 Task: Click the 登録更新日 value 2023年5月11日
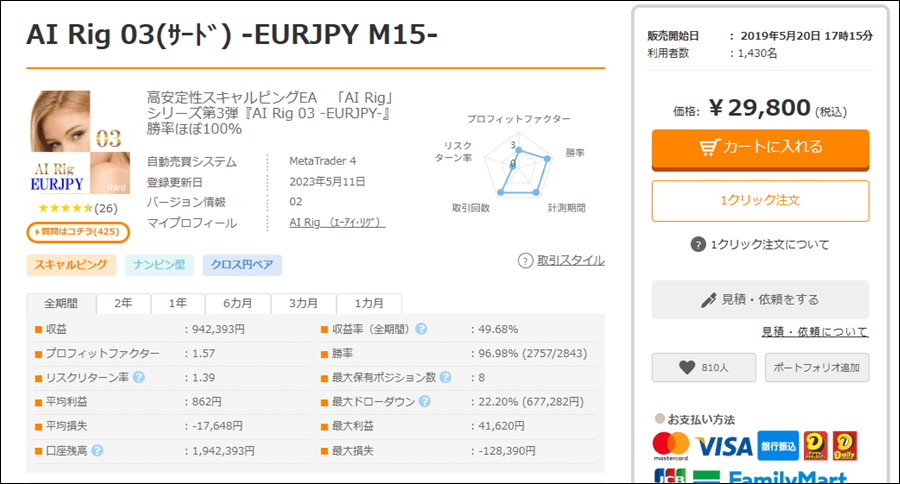327,181
